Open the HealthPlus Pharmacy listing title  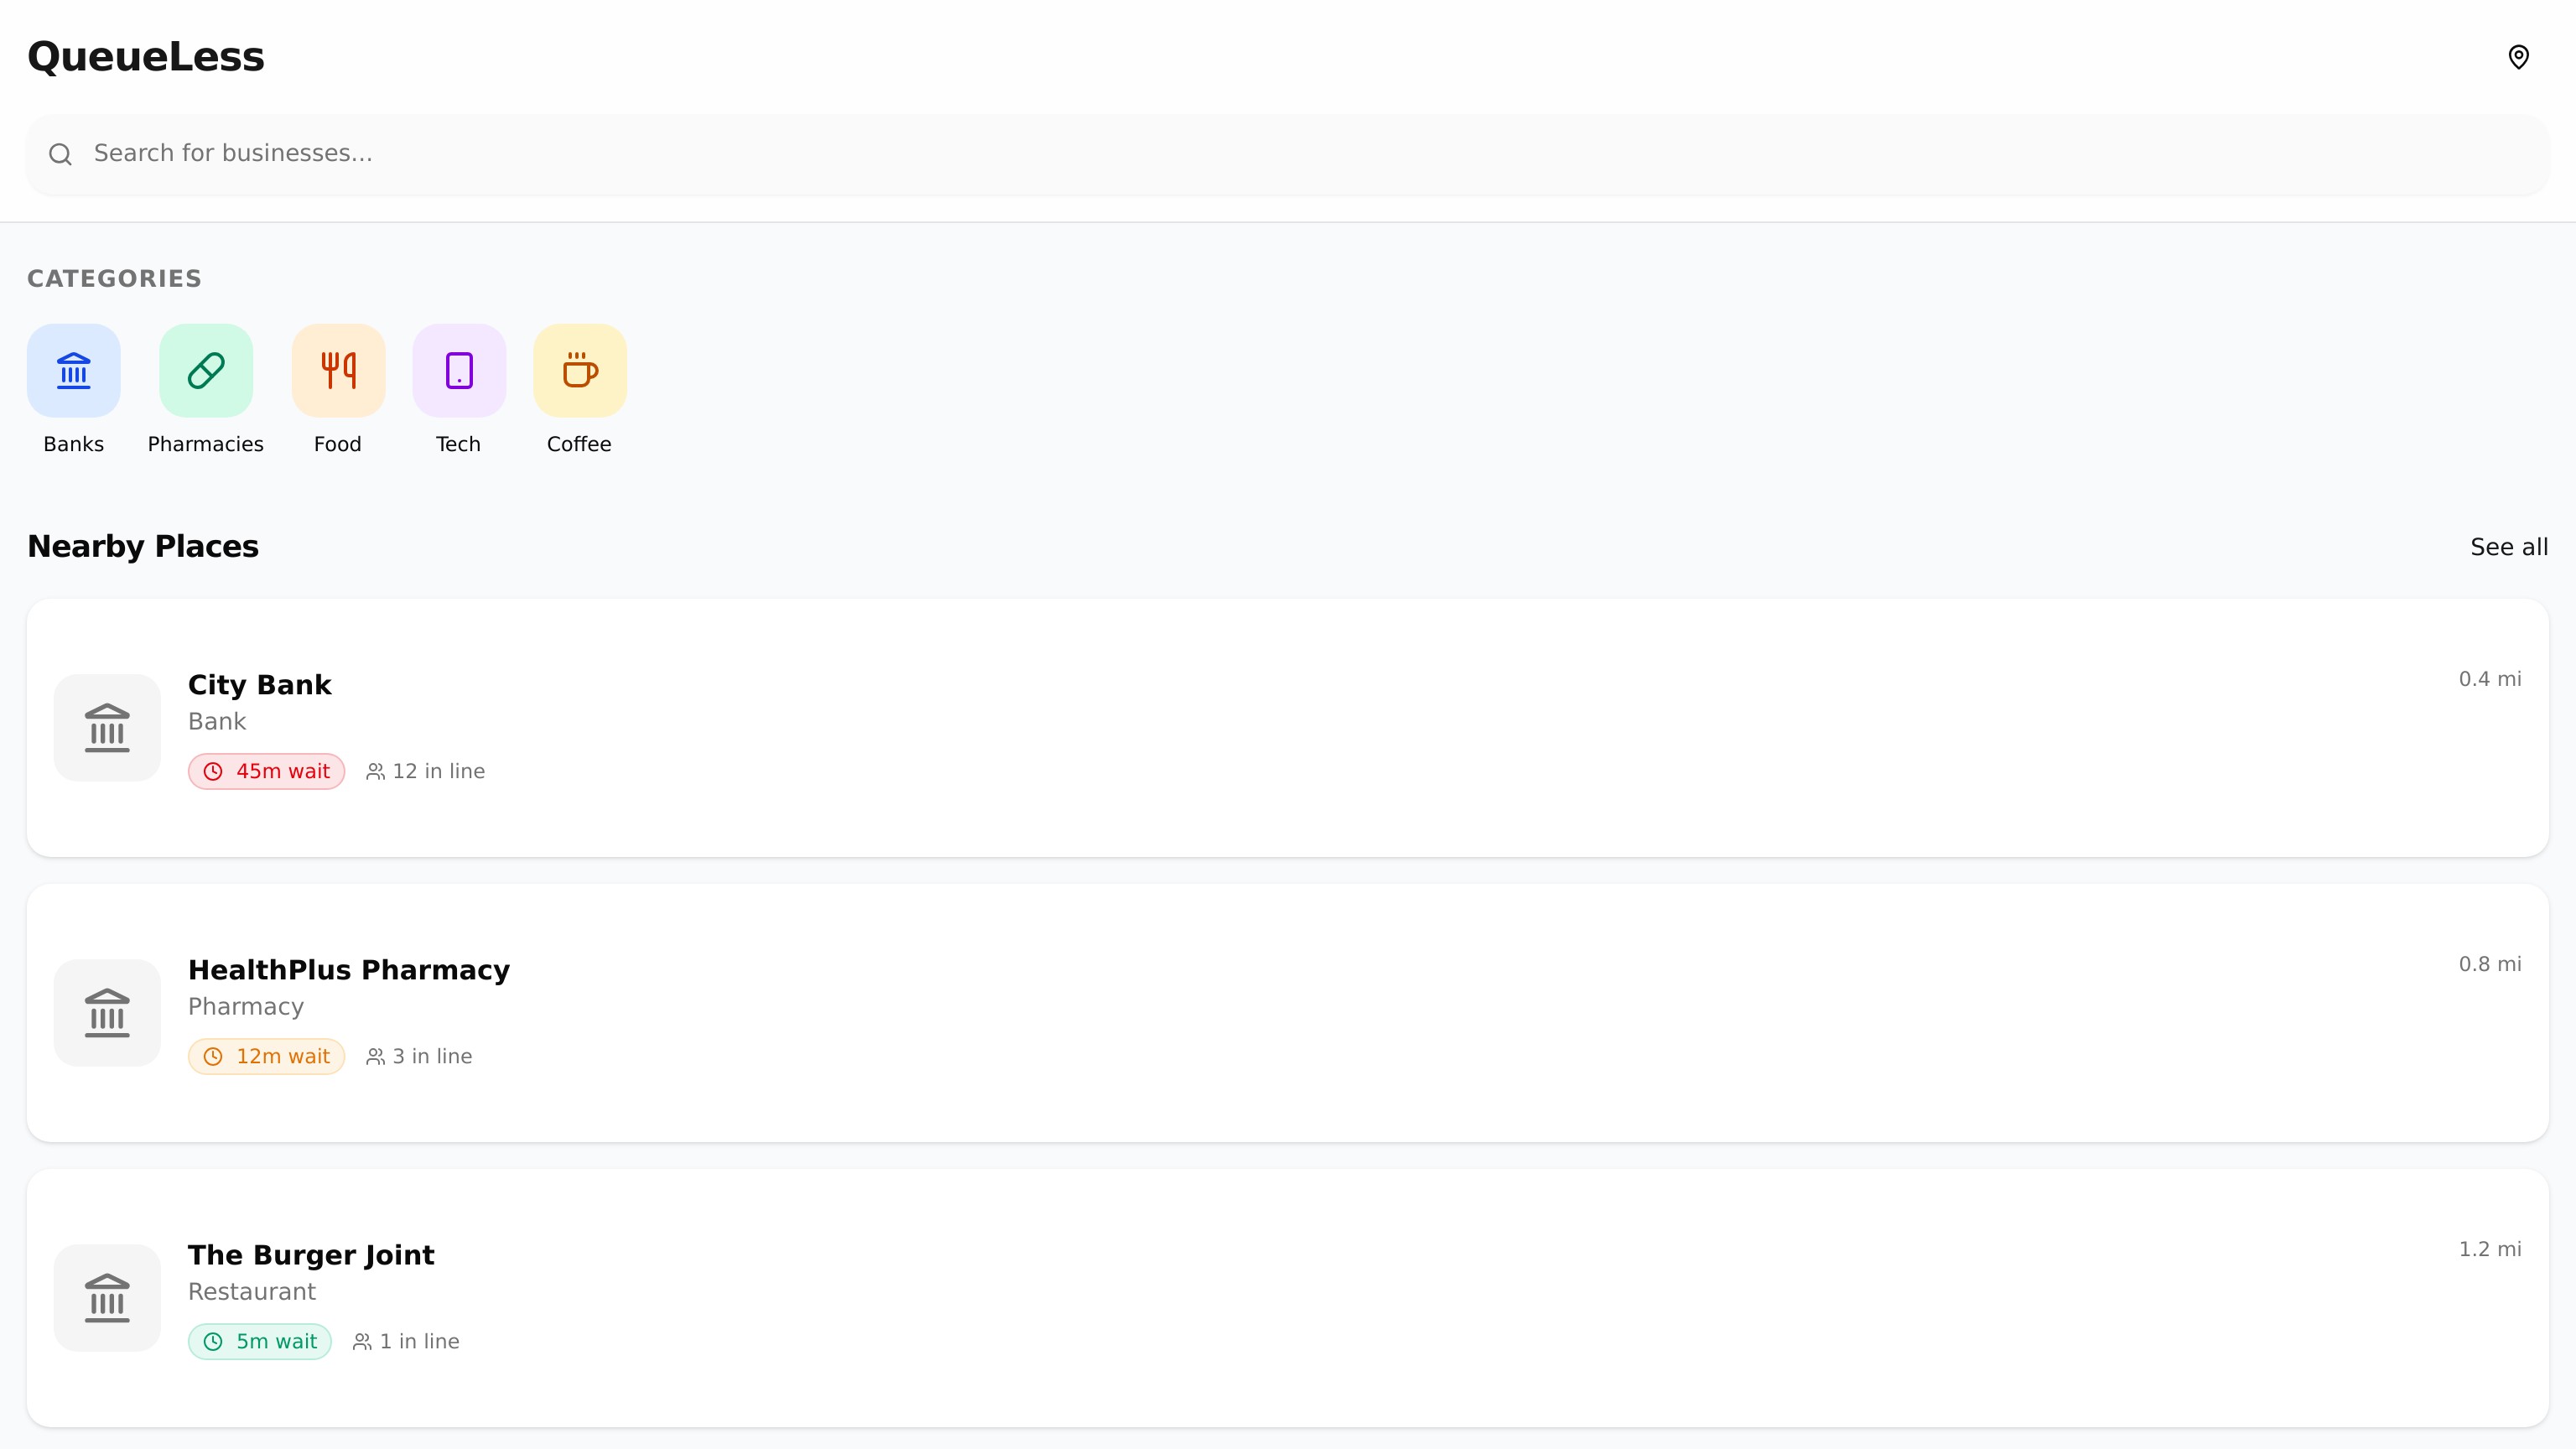[349, 970]
